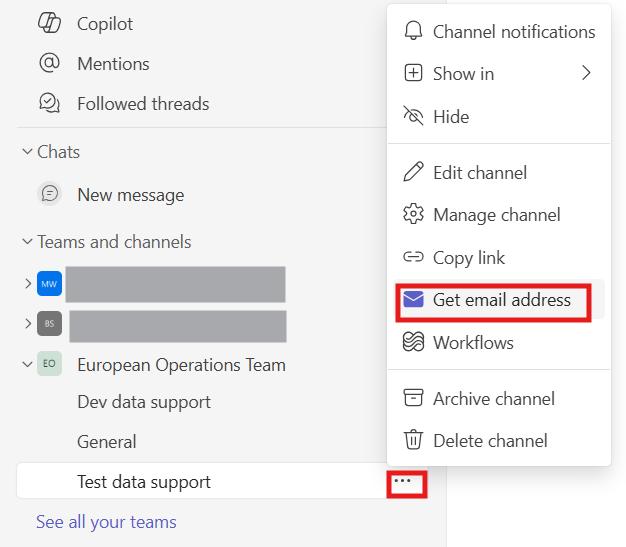Open See all your teams link
This screenshot has height=547, width=626.
point(106,522)
